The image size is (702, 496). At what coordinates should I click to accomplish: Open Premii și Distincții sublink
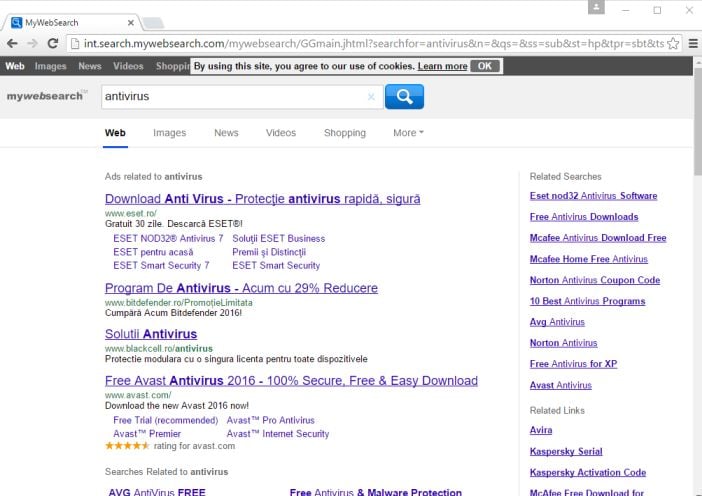[269, 252]
